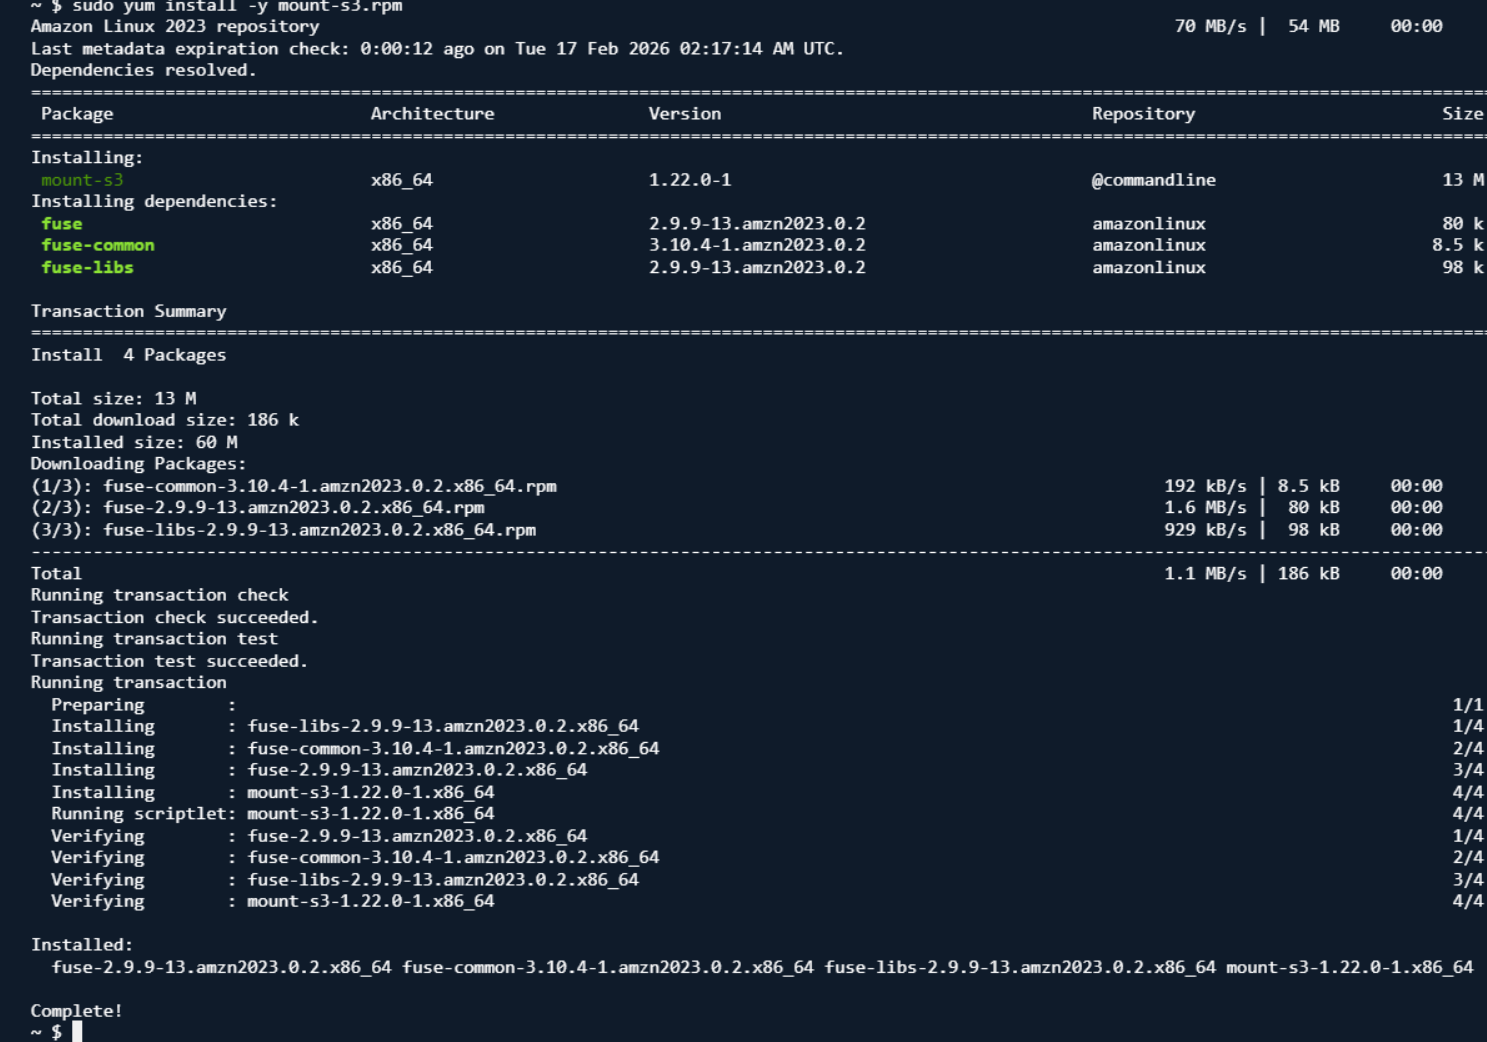Click the "98 k" size value
1487x1042 pixels.
(1463, 267)
